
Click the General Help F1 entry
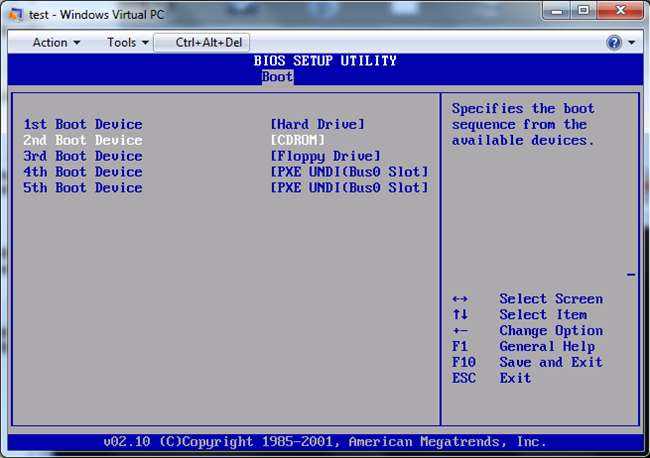click(x=524, y=346)
